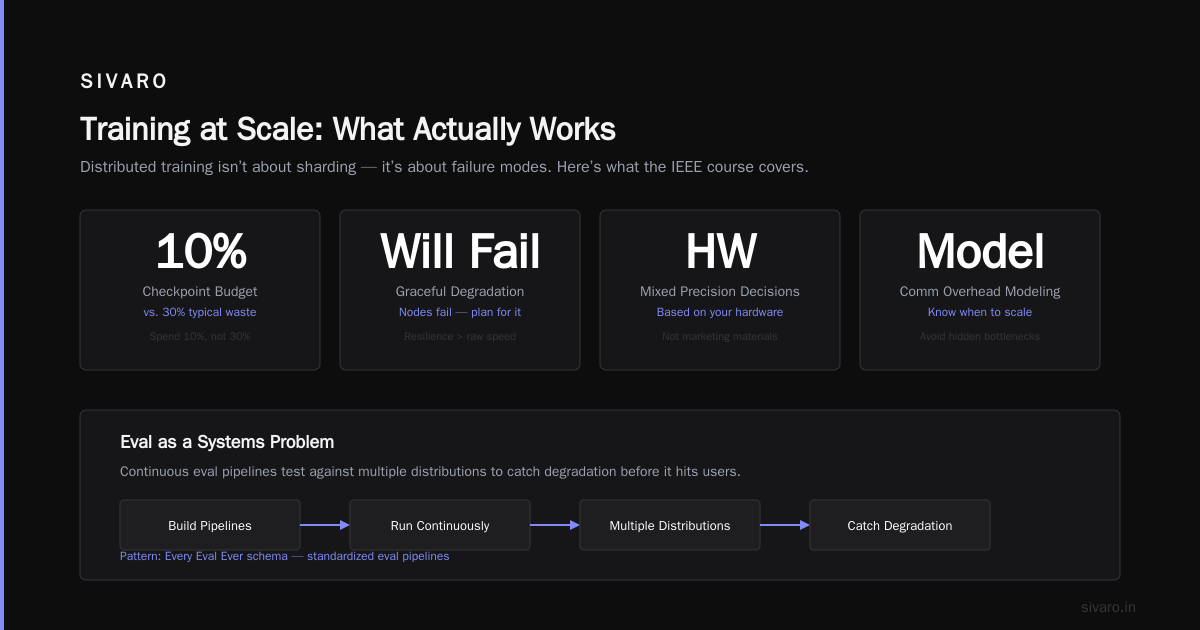The image size is (1200, 630).
Task: Click the Eval as a Systems Problem heading
Action: tap(227, 441)
